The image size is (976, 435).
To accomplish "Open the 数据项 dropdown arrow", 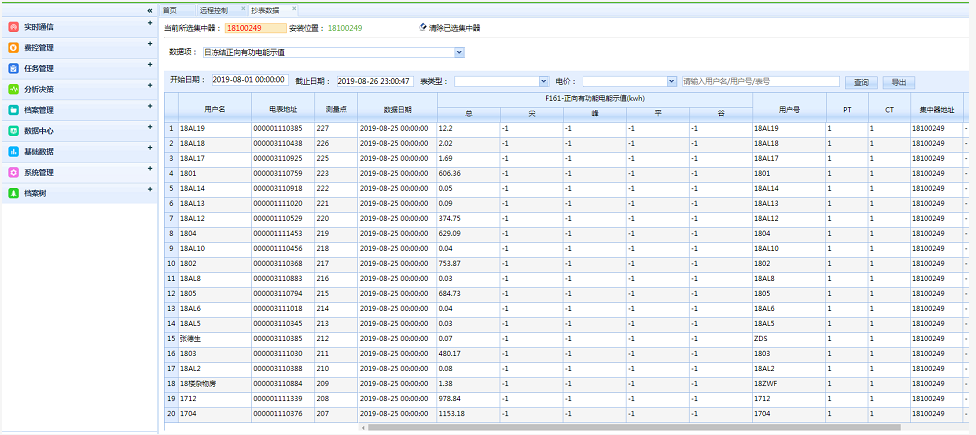I will pos(459,53).
